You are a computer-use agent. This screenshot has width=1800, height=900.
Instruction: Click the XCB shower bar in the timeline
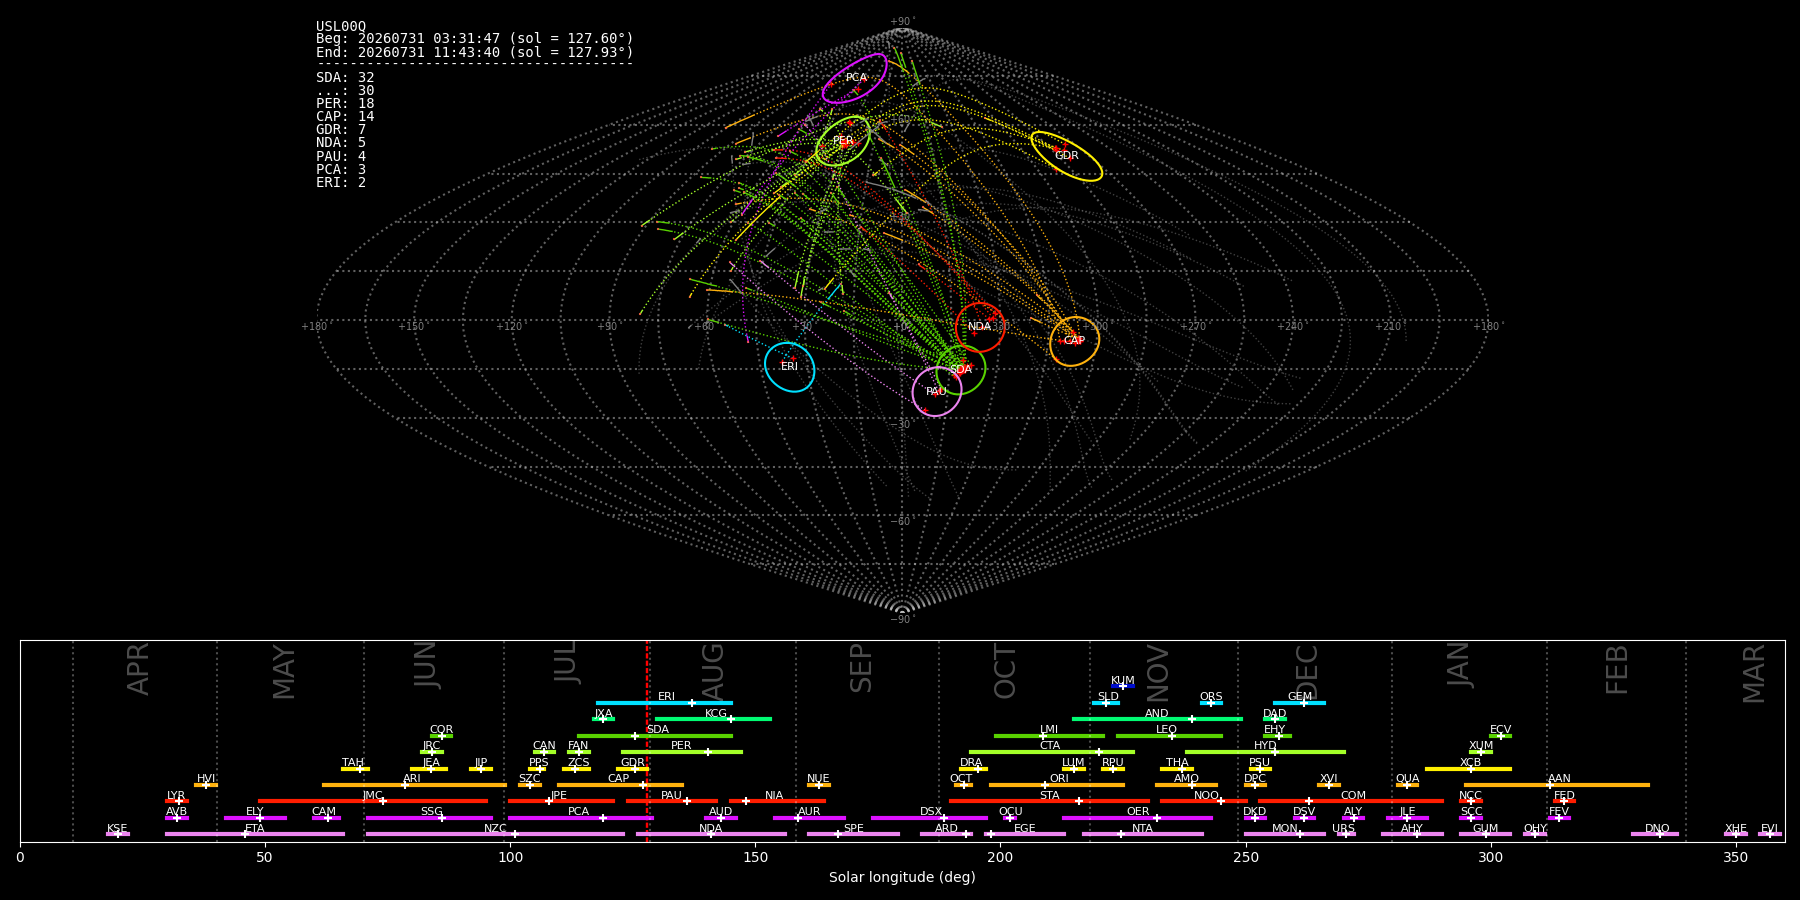pyautogui.click(x=1468, y=769)
